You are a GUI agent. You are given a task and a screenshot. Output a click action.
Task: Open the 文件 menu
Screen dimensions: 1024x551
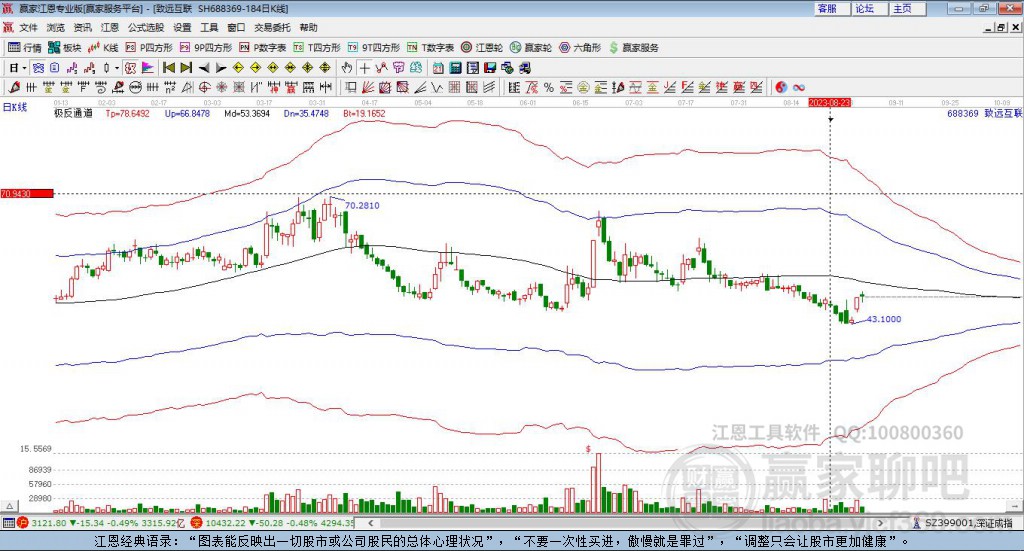pyautogui.click(x=28, y=27)
